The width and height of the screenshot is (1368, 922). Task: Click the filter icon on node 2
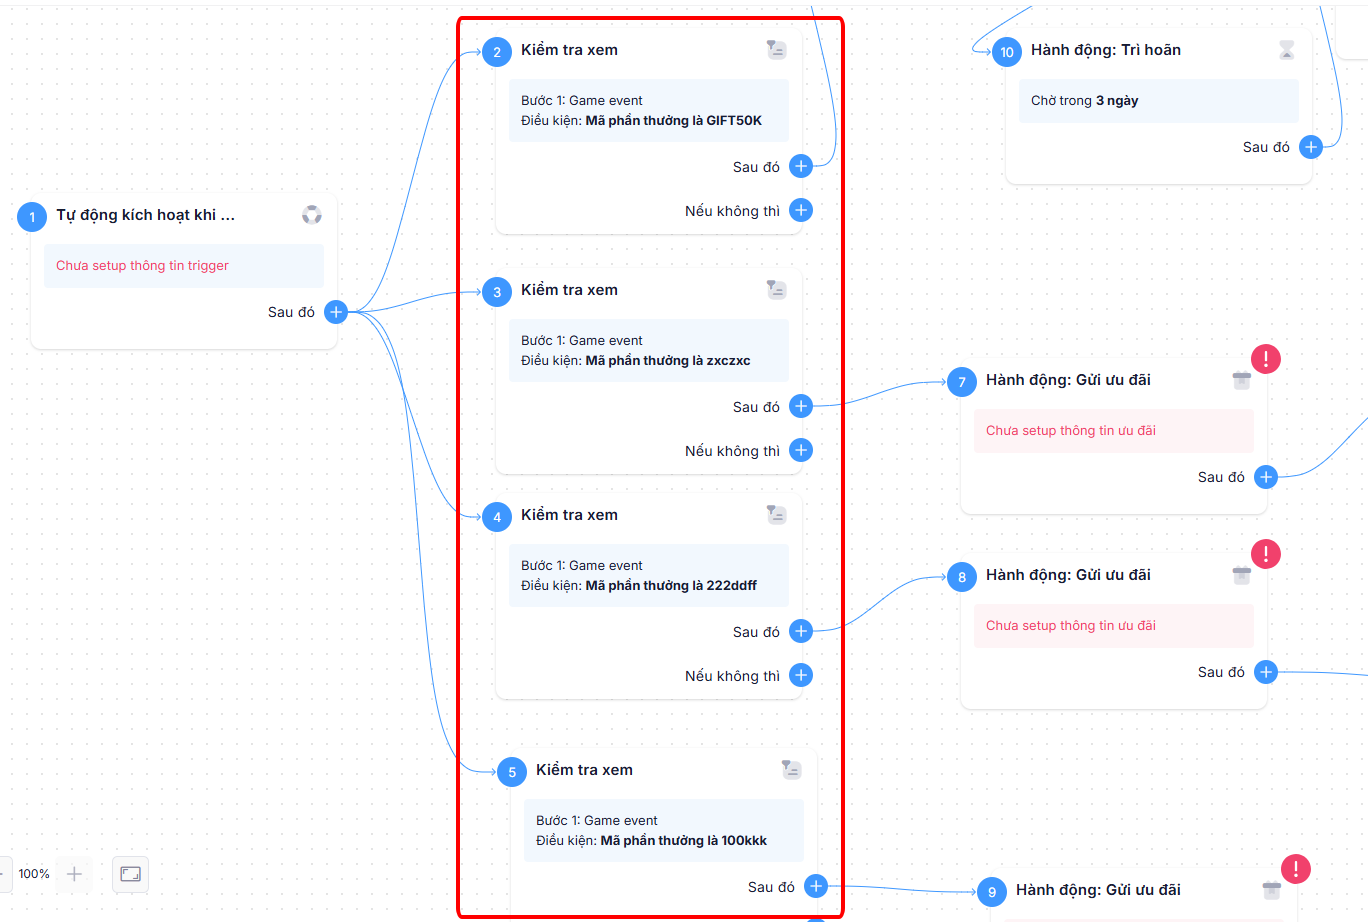pos(777,50)
